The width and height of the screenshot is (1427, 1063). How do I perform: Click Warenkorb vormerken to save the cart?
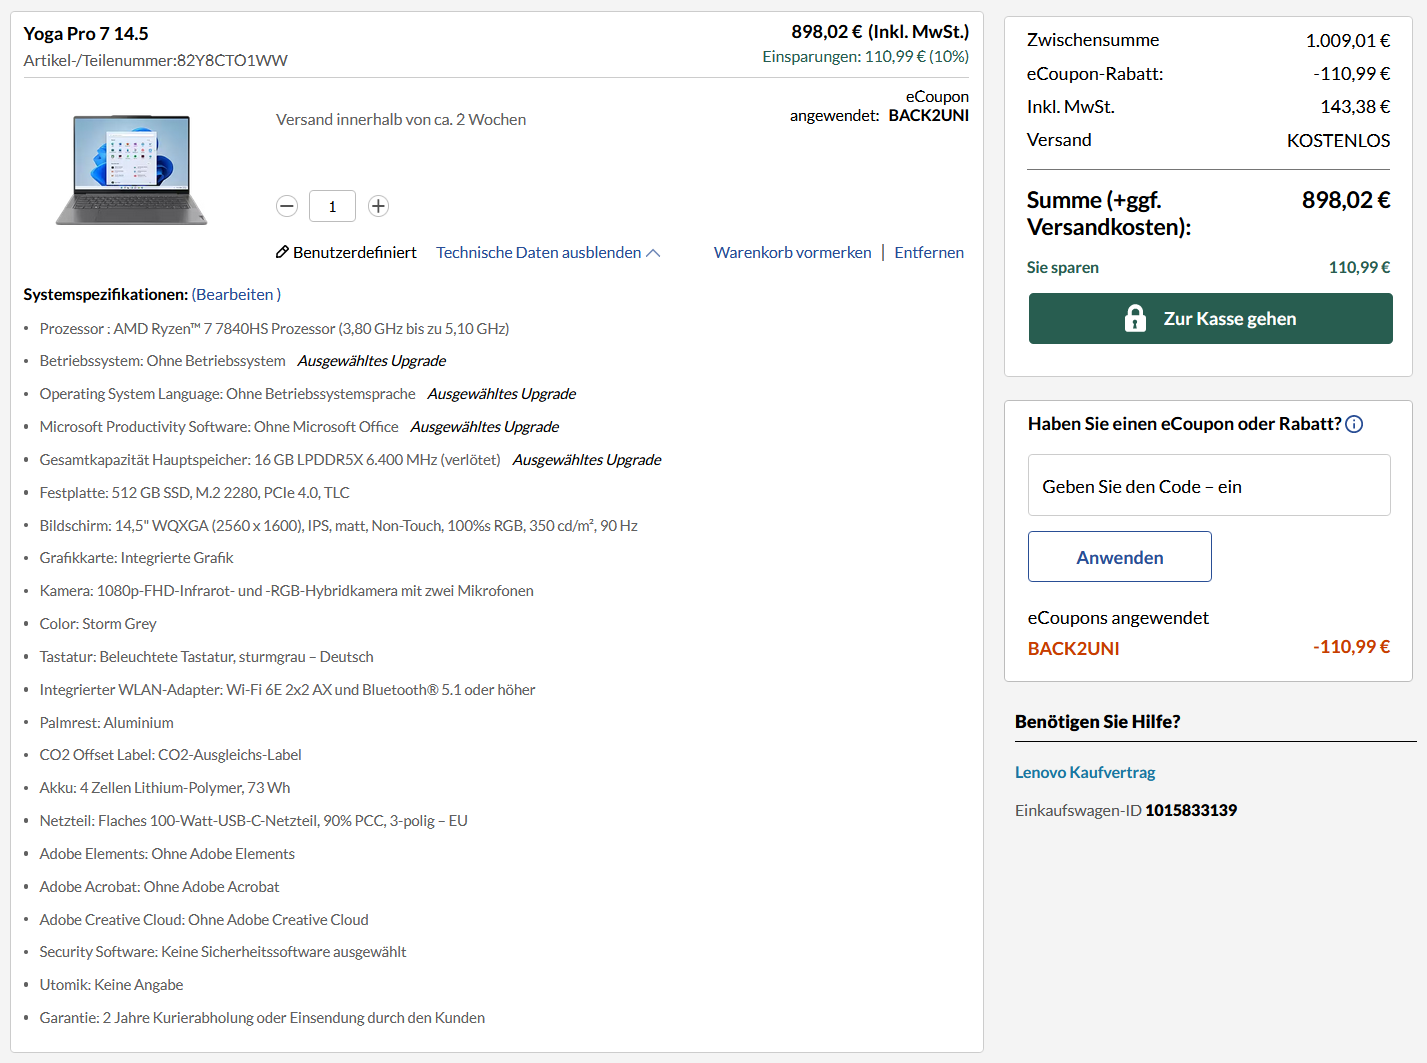coord(792,252)
